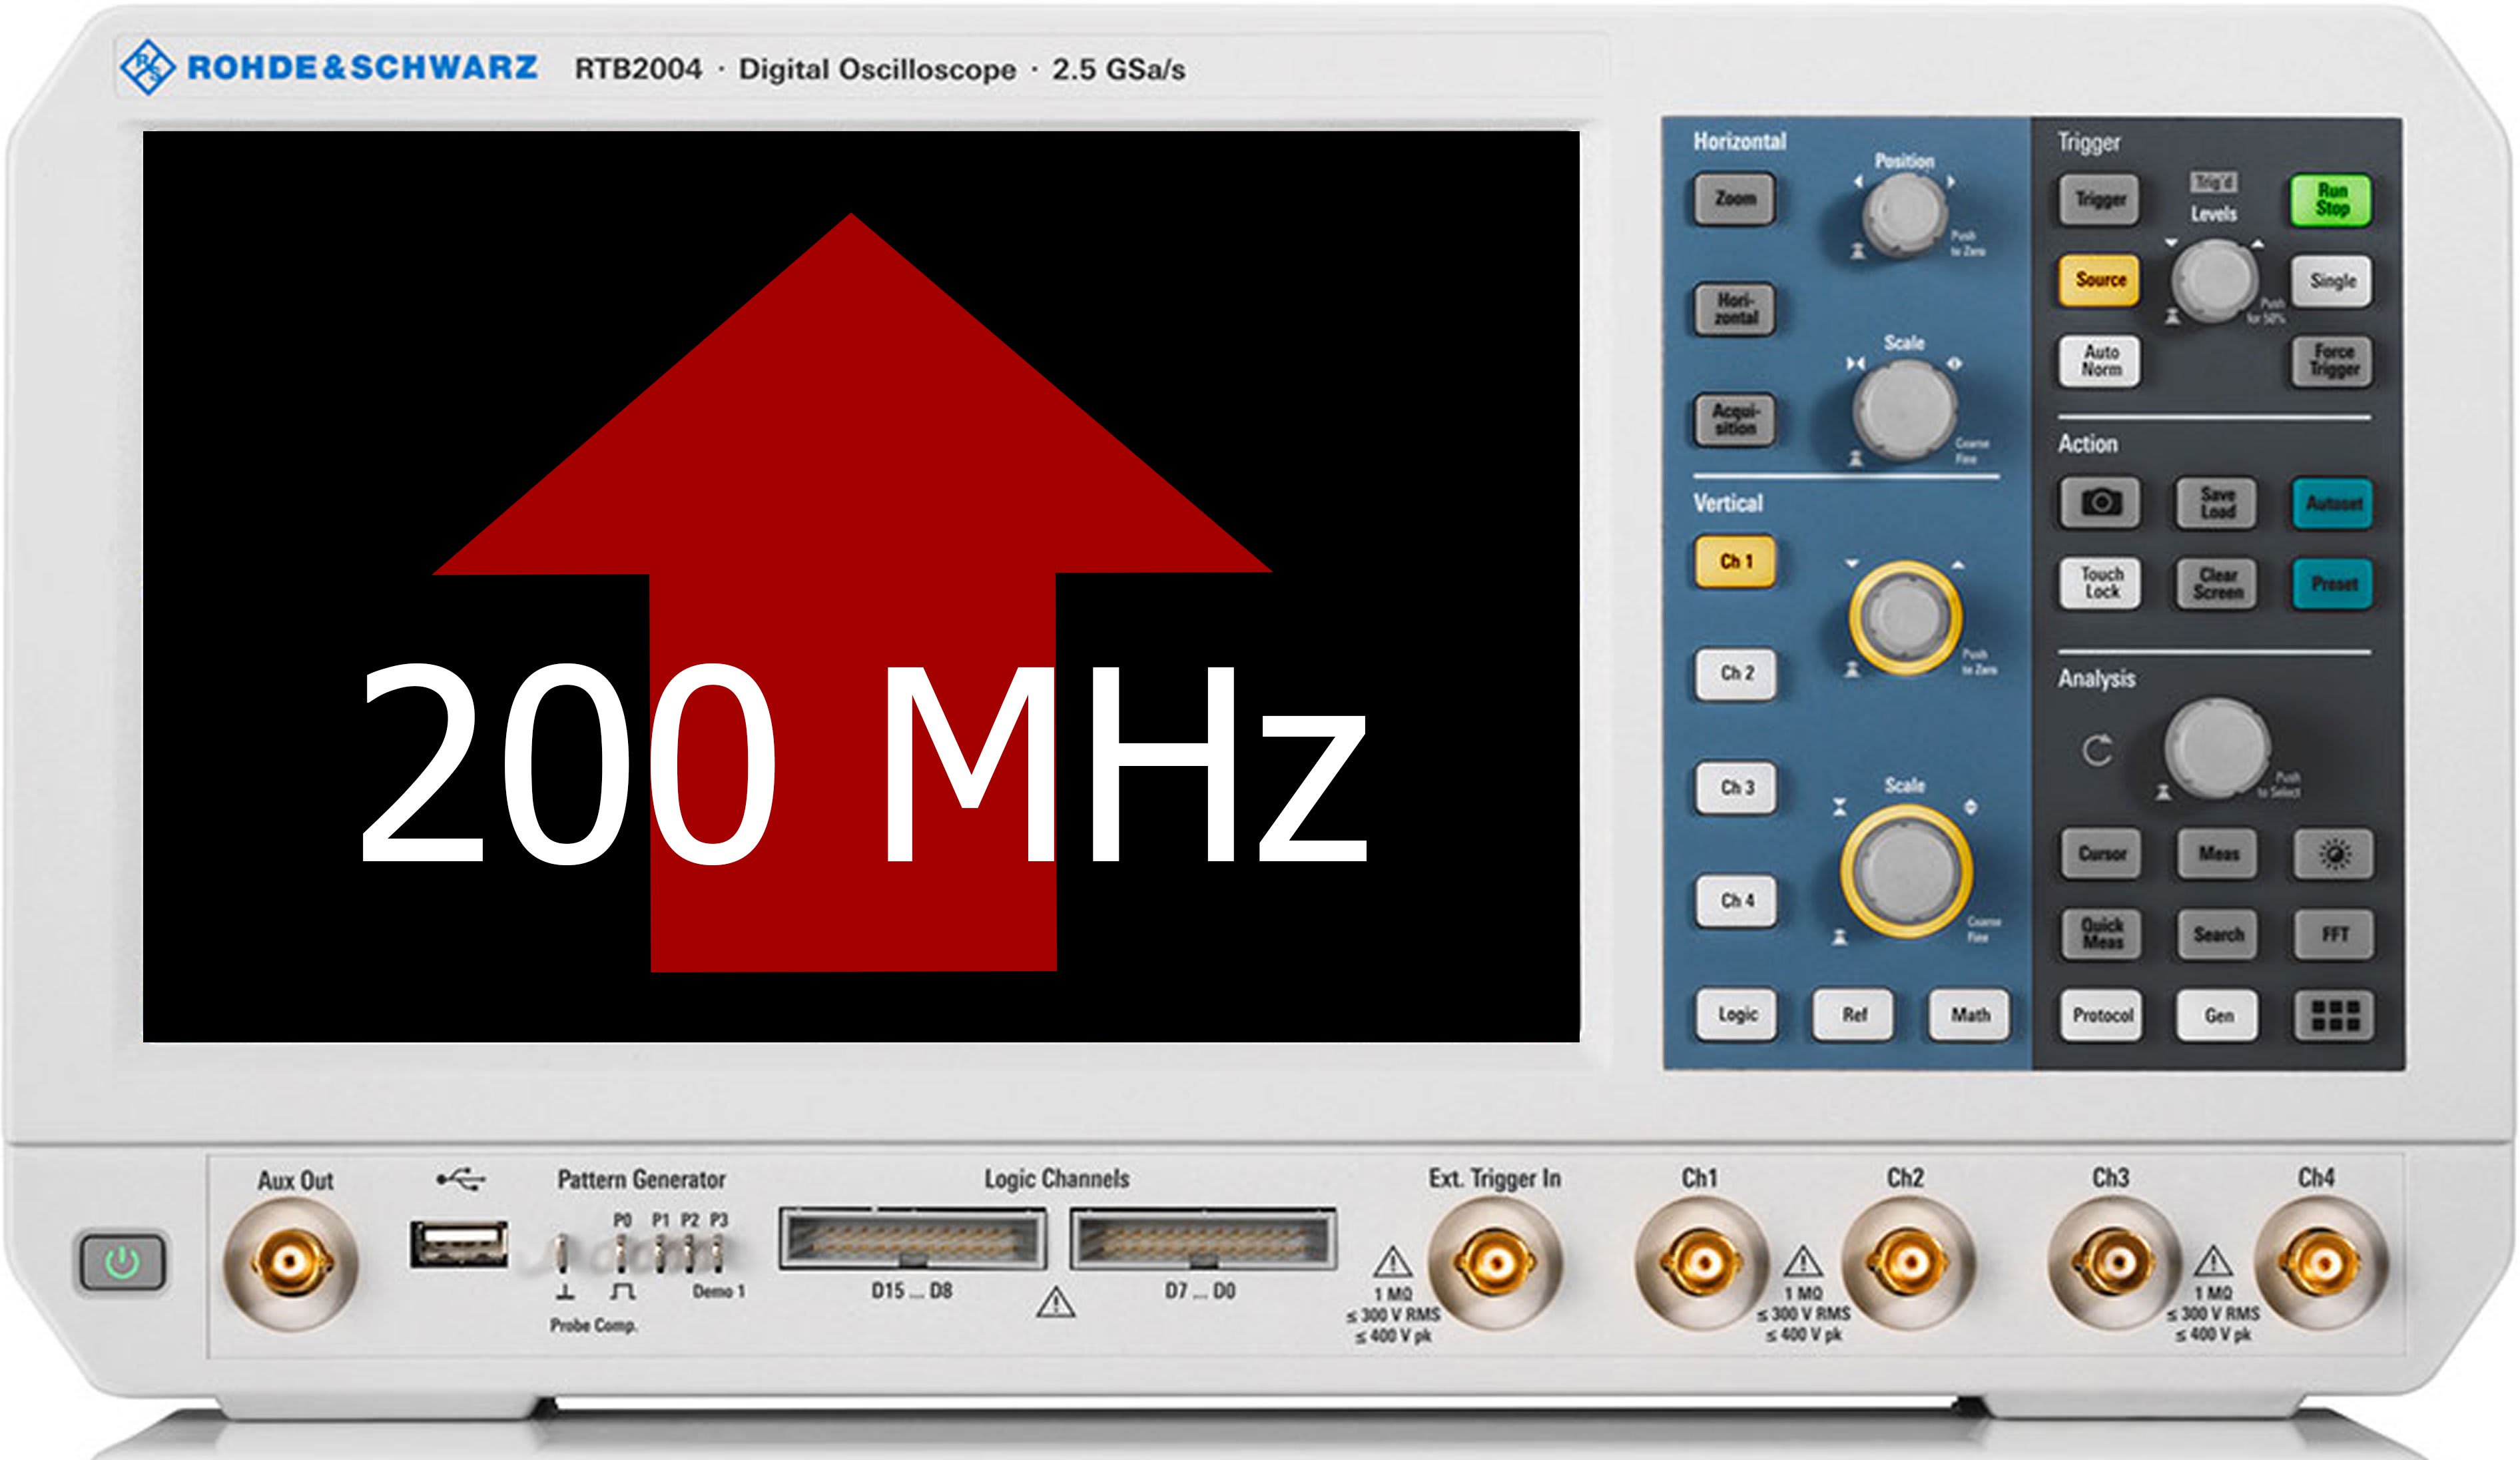The height and width of the screenshot is (1460, 2520).
Task: Click the front USB port
Action: click(x=459, y=1245)
